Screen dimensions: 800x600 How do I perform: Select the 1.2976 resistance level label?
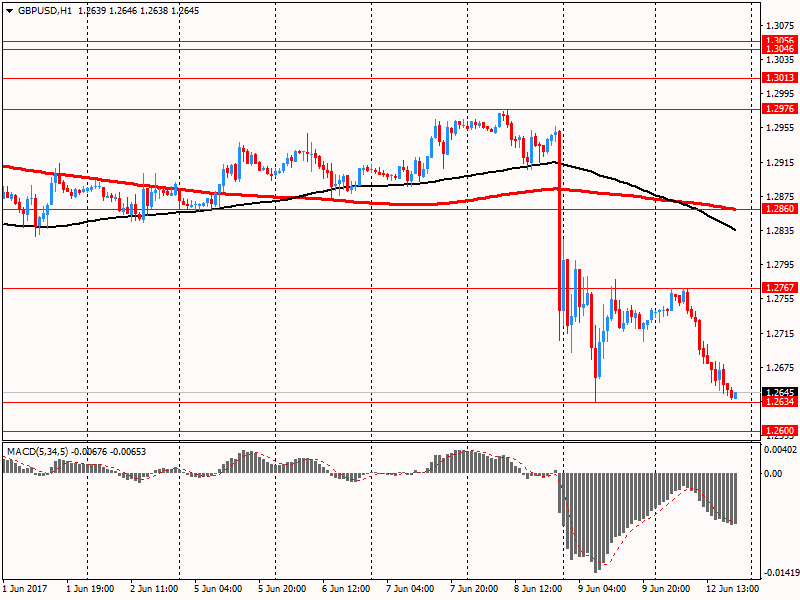pyautogui.click(x=779, y=109)
